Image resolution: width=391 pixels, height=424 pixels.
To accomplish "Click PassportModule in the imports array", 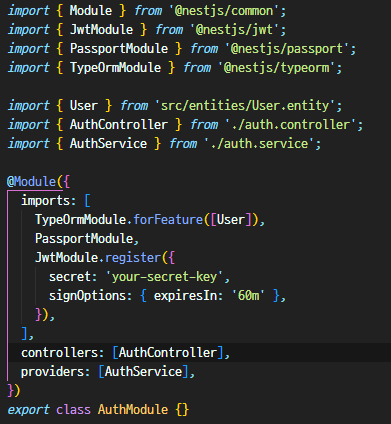I will click(84, 239).
